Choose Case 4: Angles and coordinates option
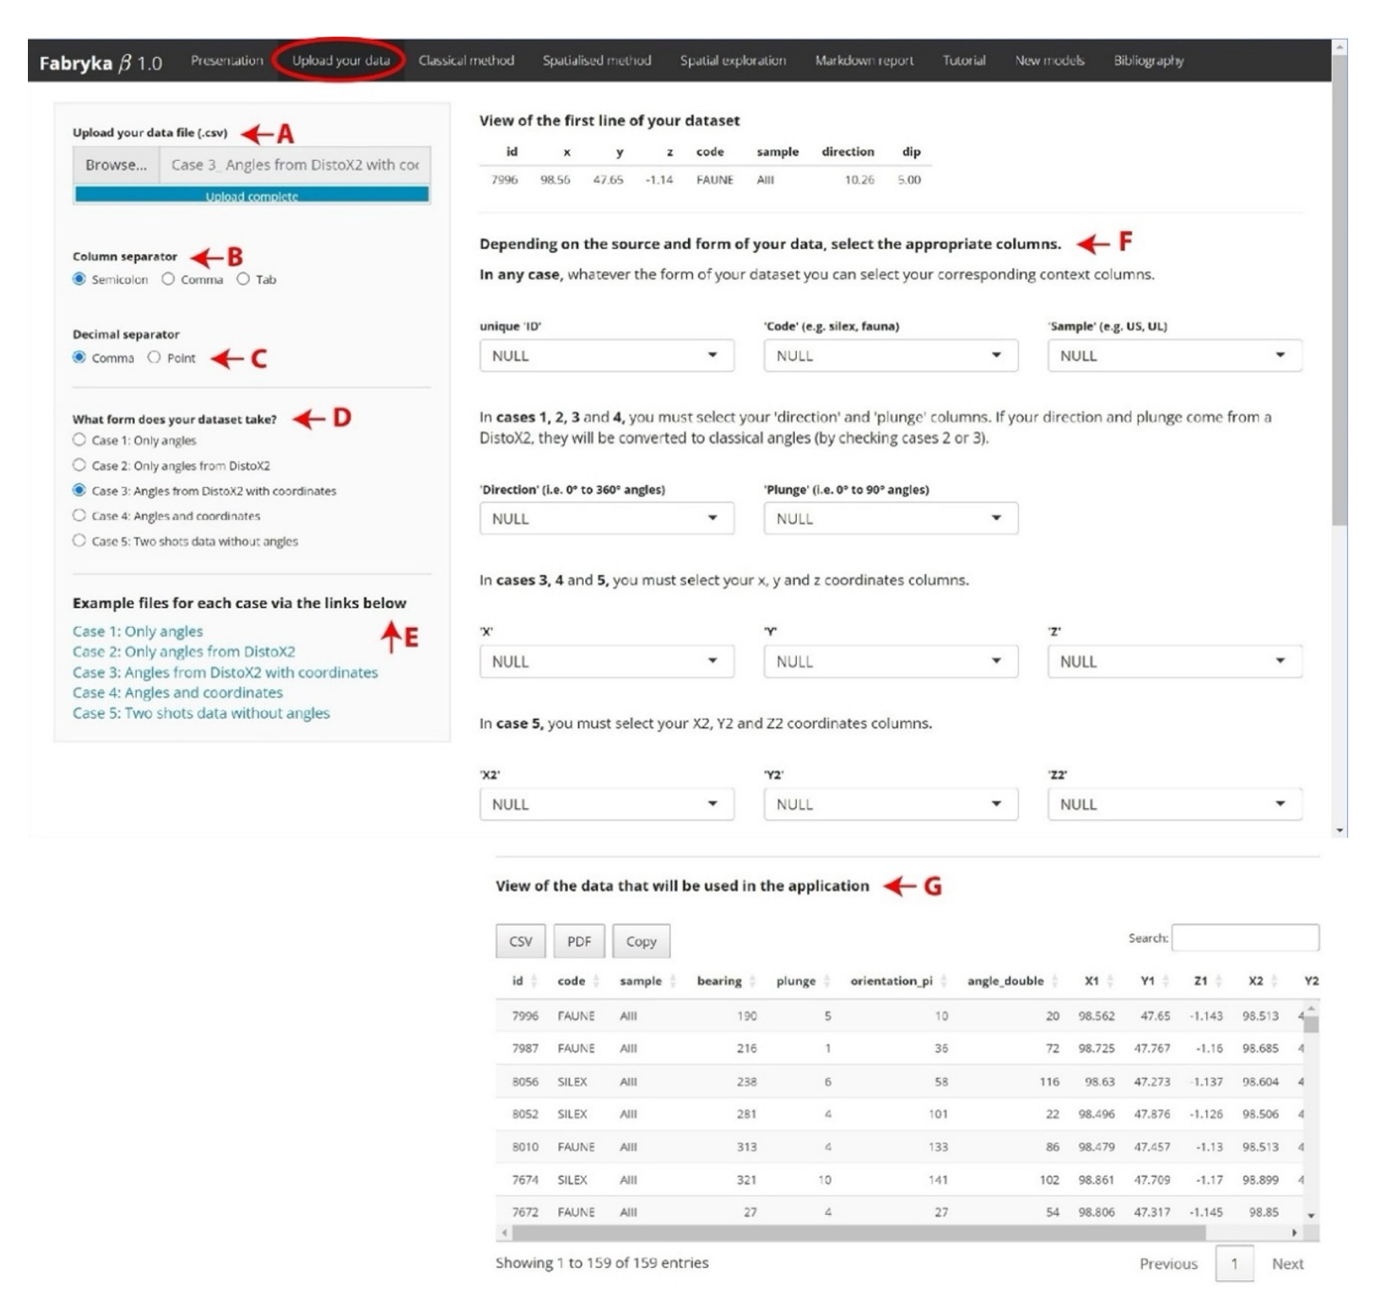 79,515
